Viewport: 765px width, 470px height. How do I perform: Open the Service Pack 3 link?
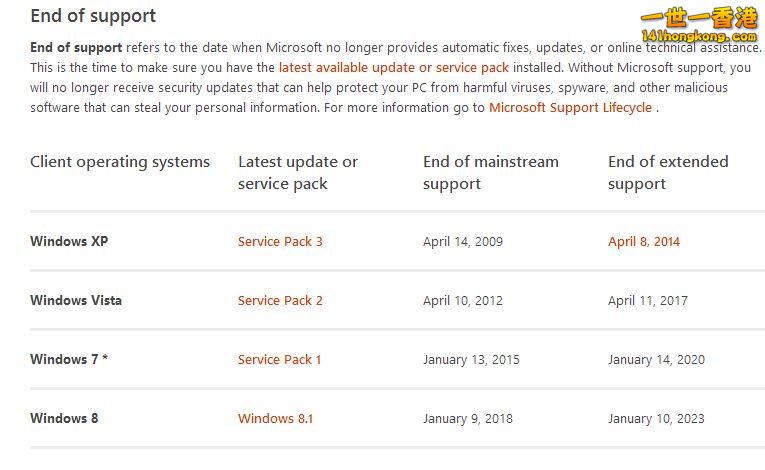click(x=280, y=242)
